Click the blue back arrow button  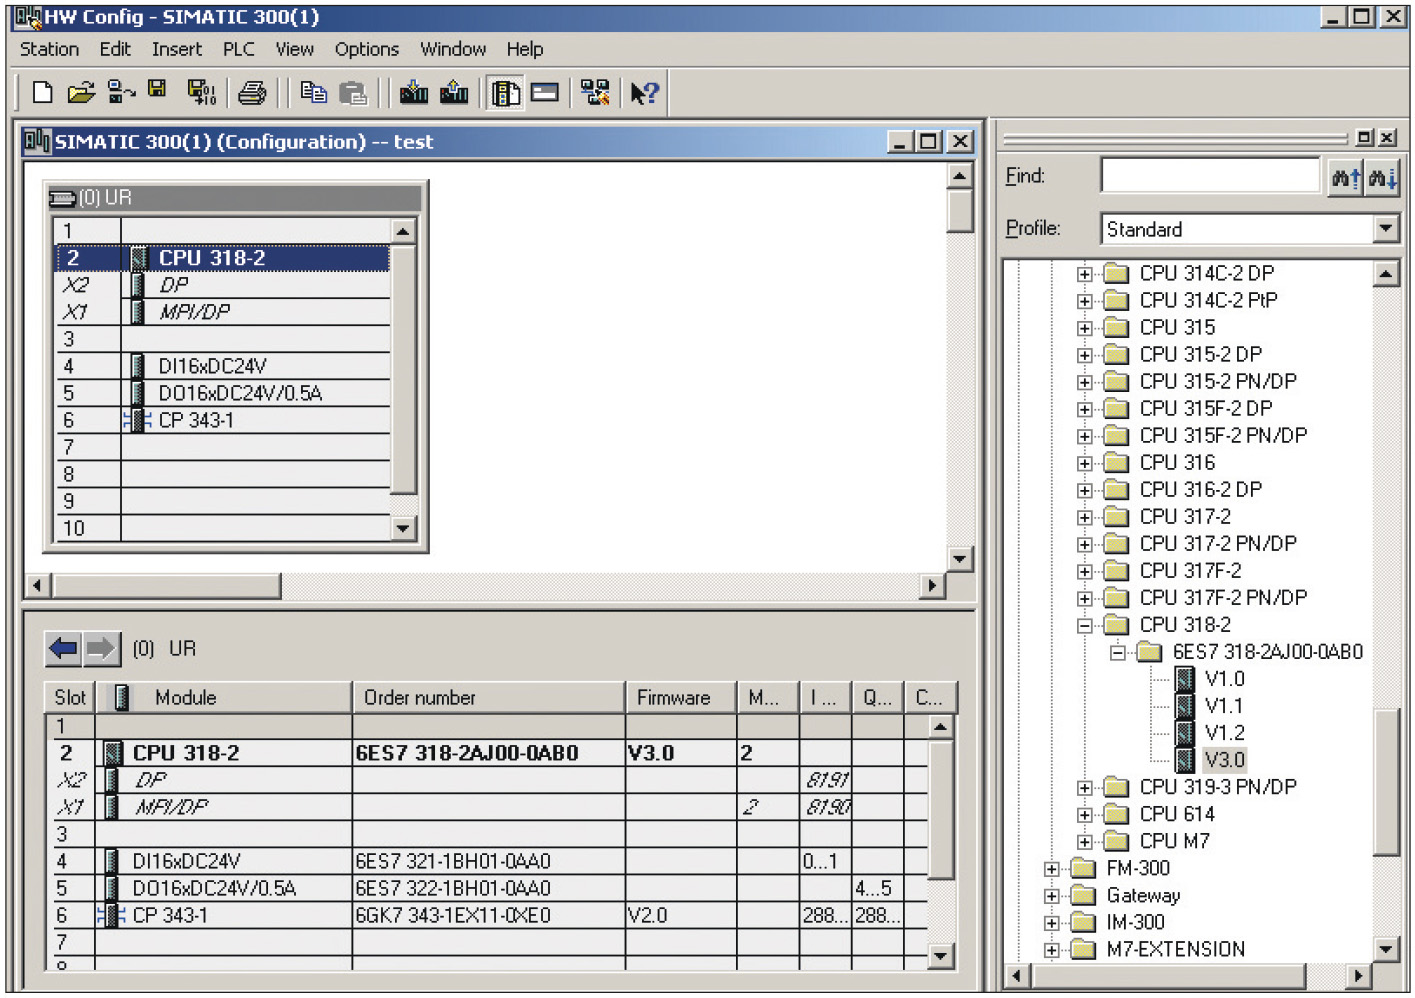tap(63, 649)
